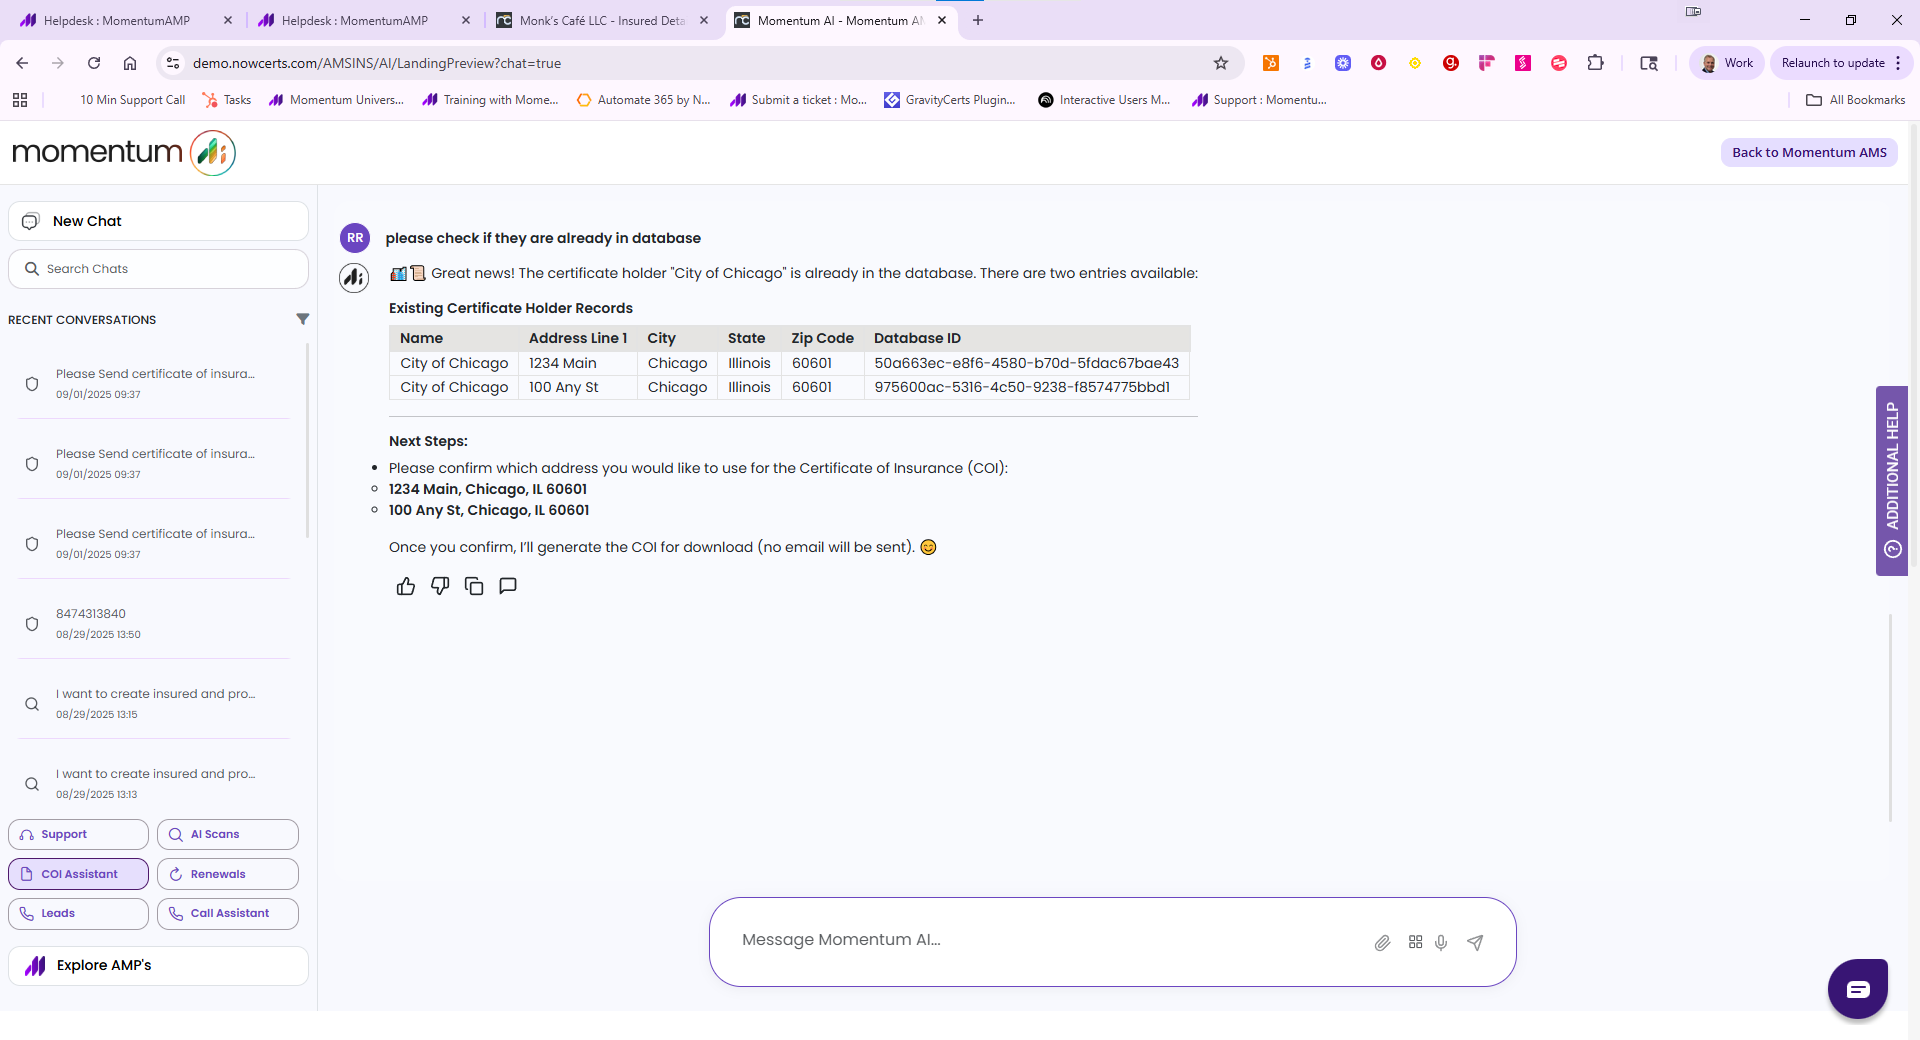The height and width of the screenshot is (1040, 1920).
Task: Open AI Scans
Action: [228, 834]
